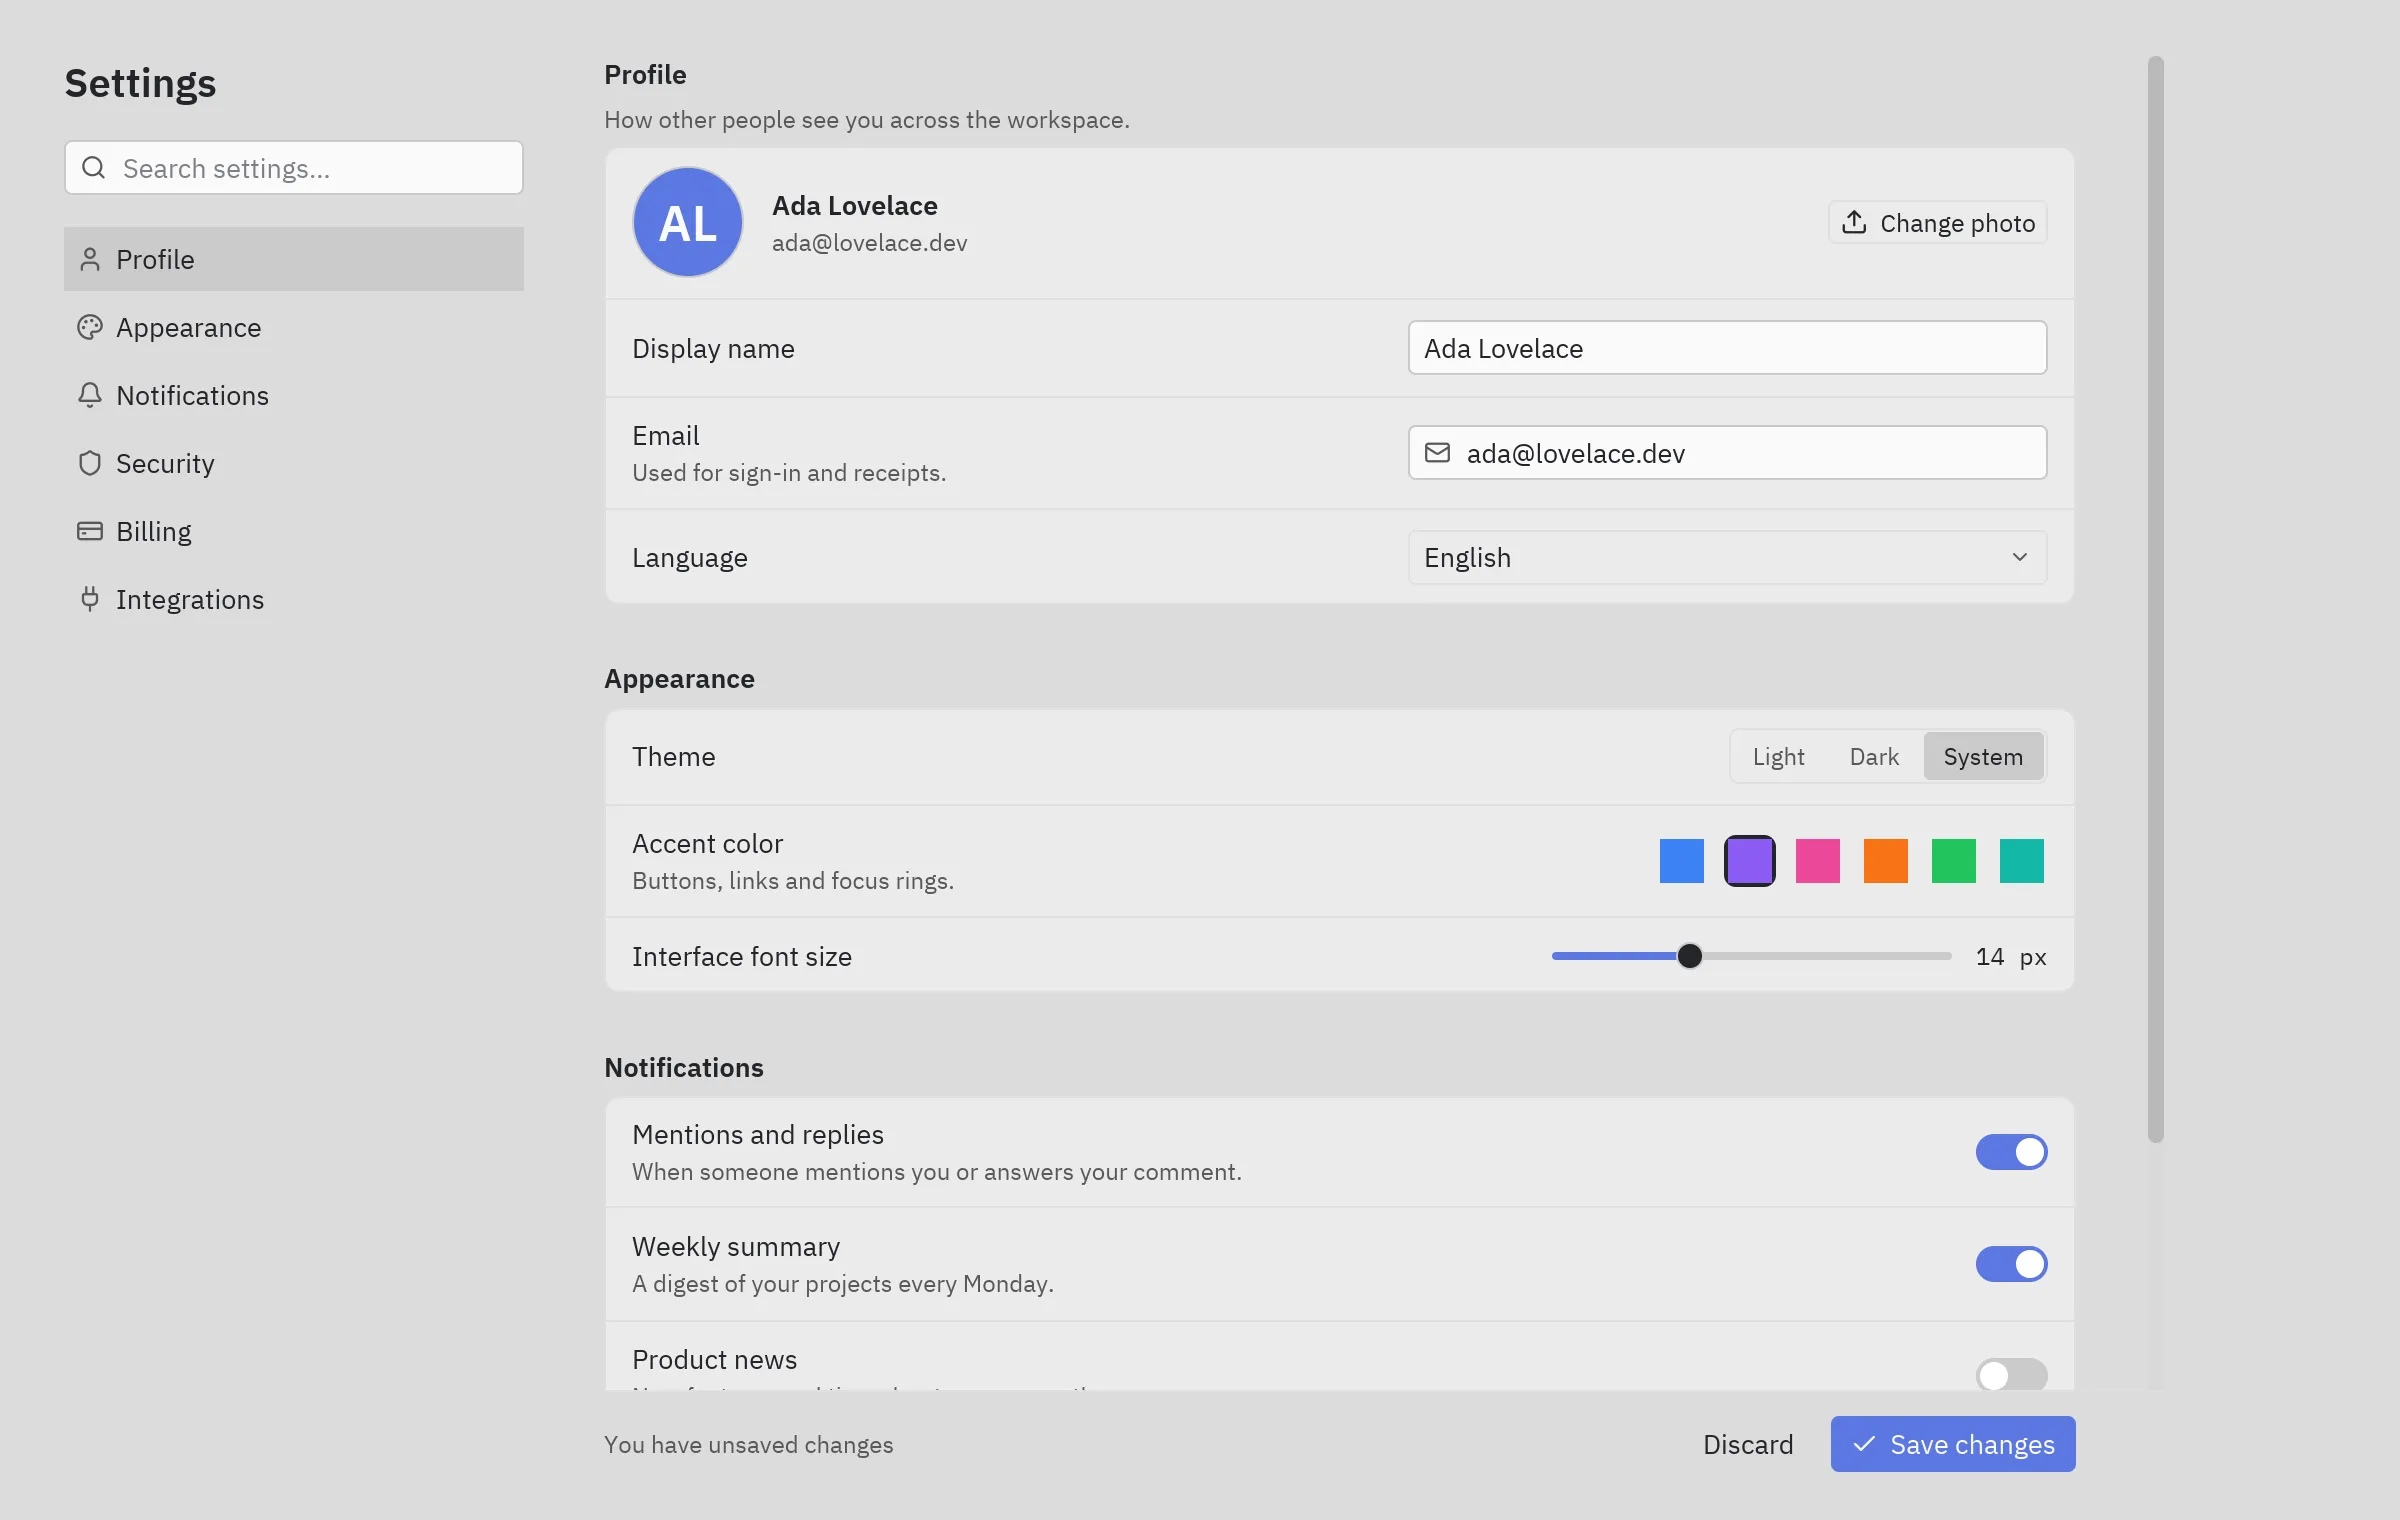Click the checkmark icon in Save changes
The width and height of the screenshot is (2400, 1520).
[1864, 1444]
